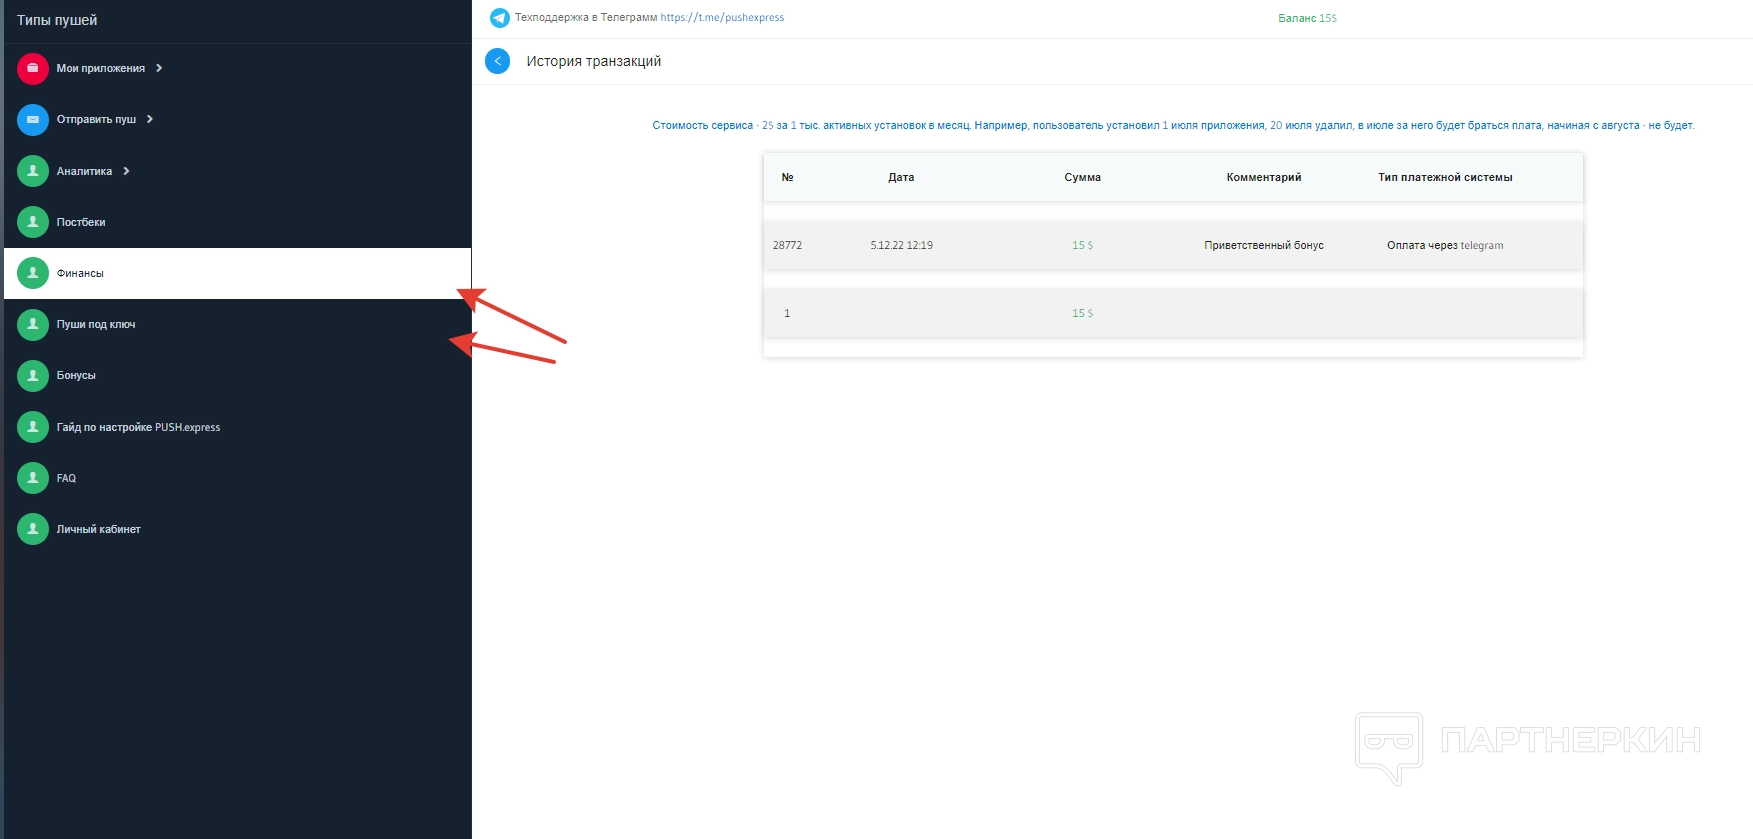The image size is (1753, 839).
Task: Click the blue envelope Отправить пуш icon
Action: coord(33,119)
